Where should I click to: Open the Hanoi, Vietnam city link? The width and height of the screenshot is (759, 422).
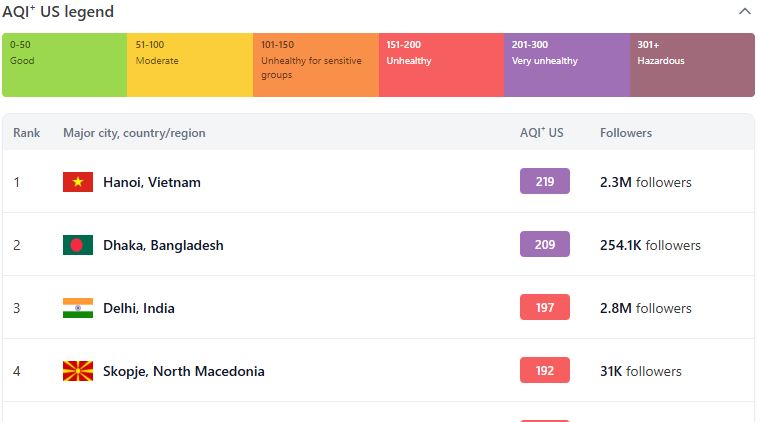152,182
